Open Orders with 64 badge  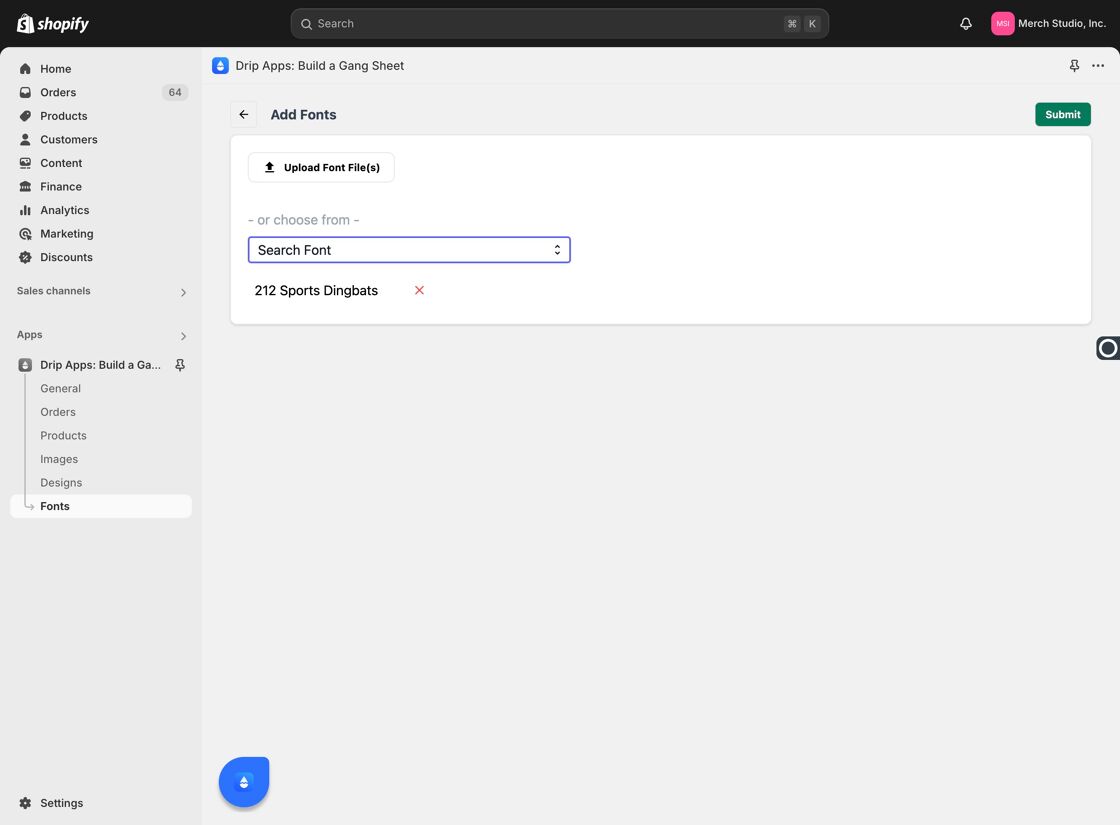click(x=101, y=92)
